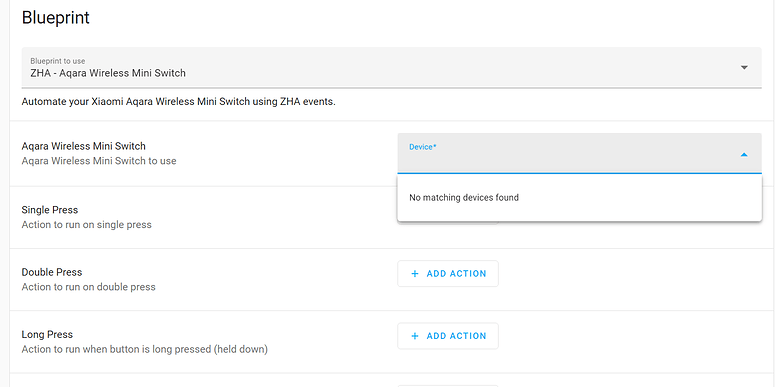Click the Double Press label

tap(52, 272)
